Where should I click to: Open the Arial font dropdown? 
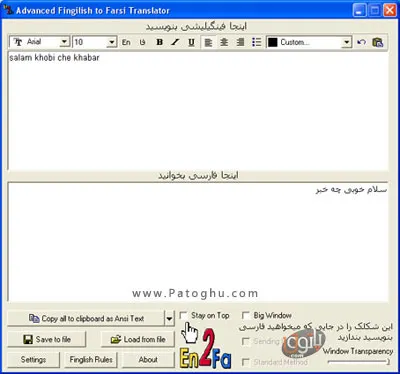click(x=64, y=42)
